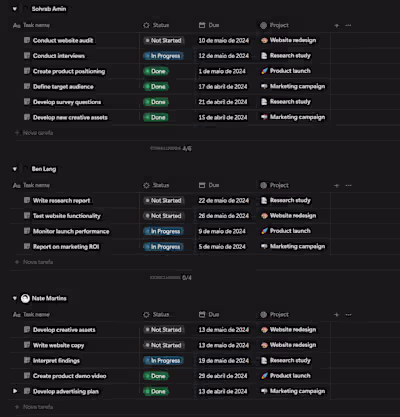Screen dimensions: 400x417
Task: Open Project column header in Ben Lang table
Action: click(x=274, y=185)
